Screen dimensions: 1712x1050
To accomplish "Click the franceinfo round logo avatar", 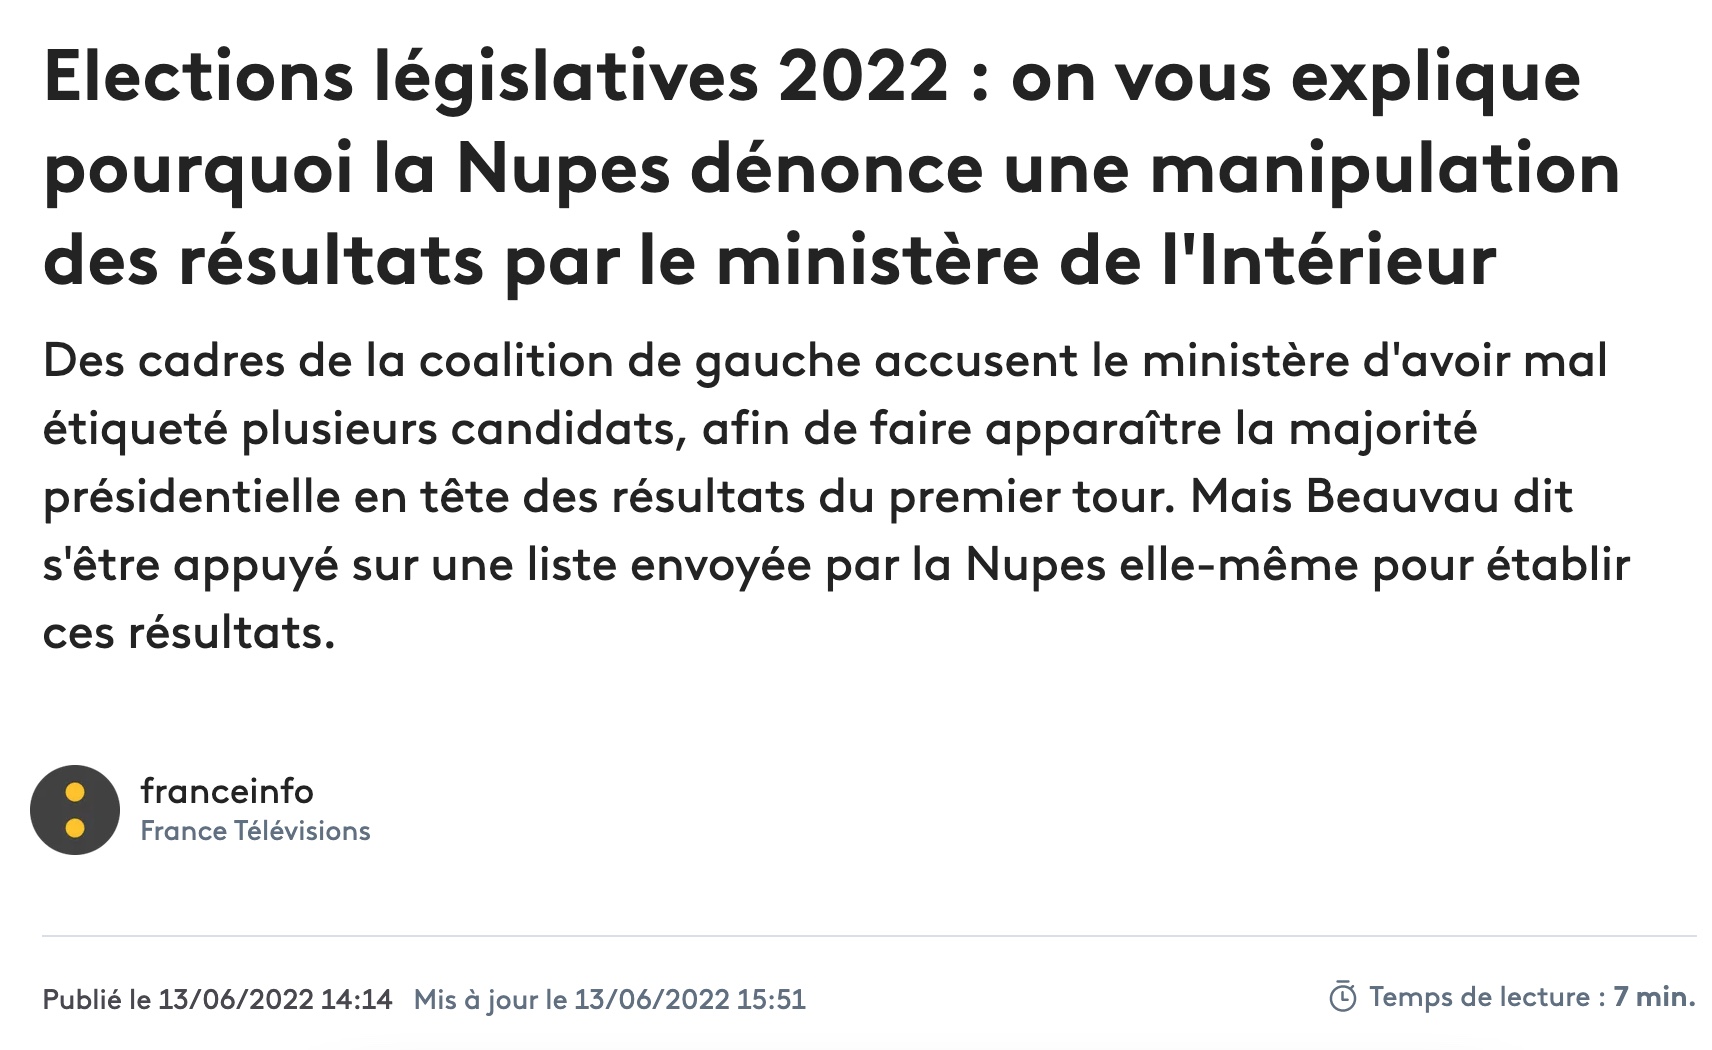I will (75, 810).
